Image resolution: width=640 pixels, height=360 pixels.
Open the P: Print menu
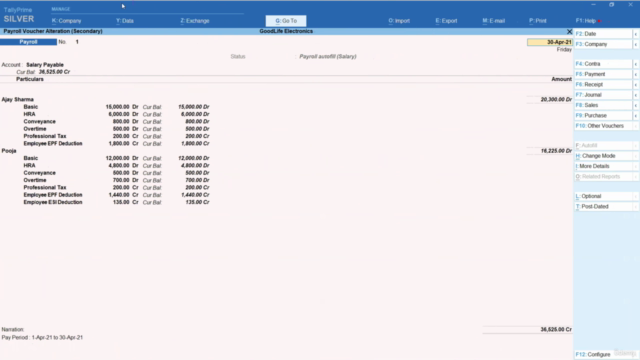(538, 21)
